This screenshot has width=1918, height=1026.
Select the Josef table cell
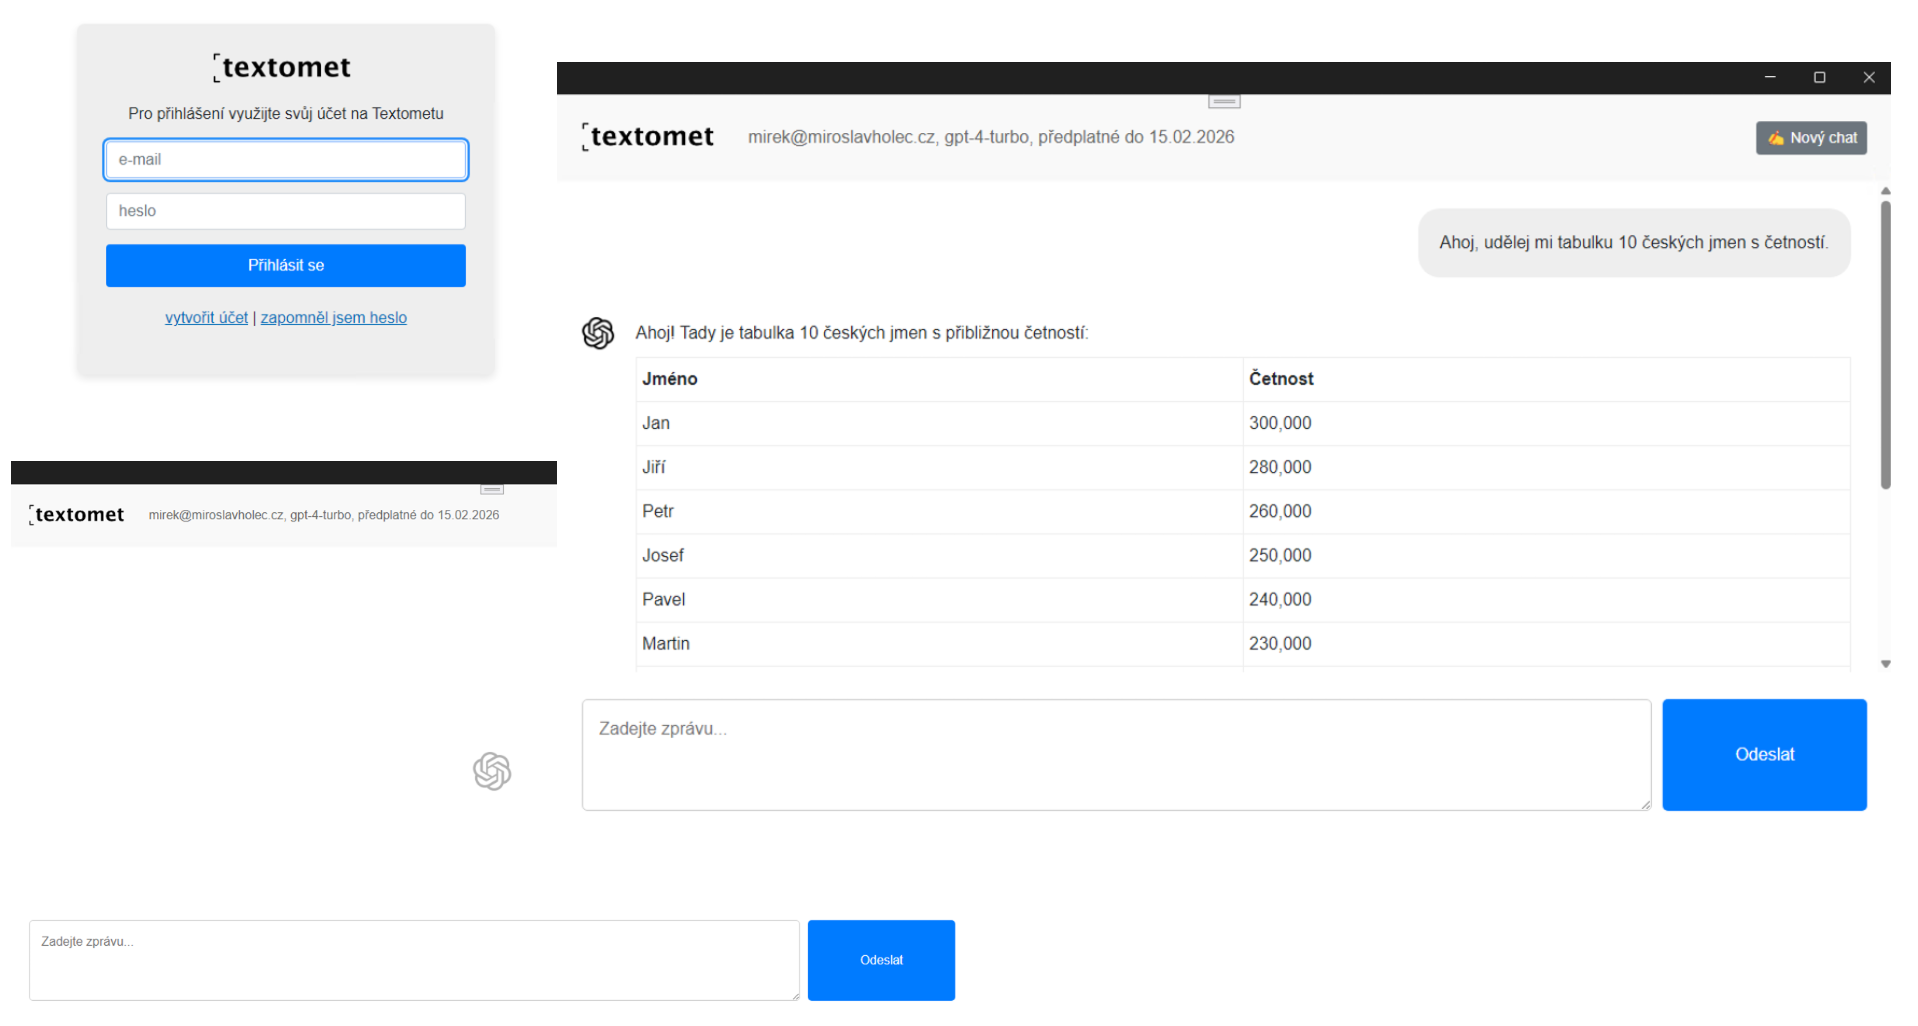[x=939, y=555]
